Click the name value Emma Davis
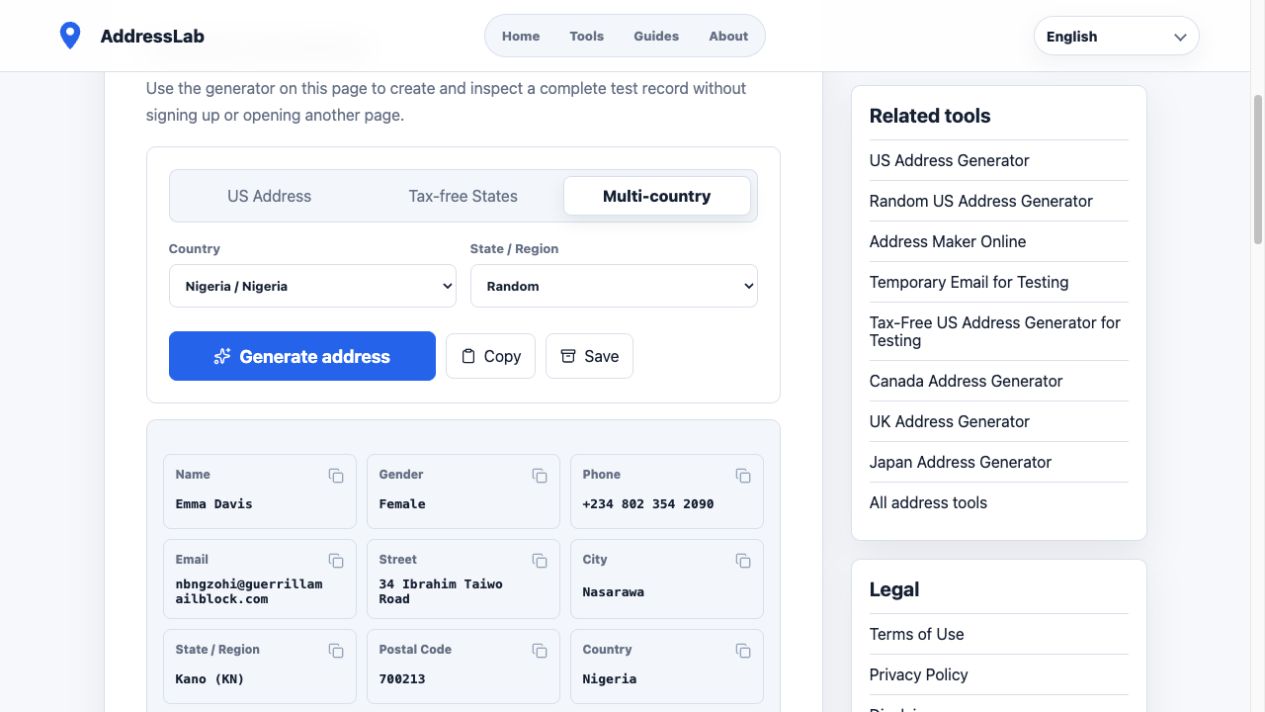 (x=214, y=504)
